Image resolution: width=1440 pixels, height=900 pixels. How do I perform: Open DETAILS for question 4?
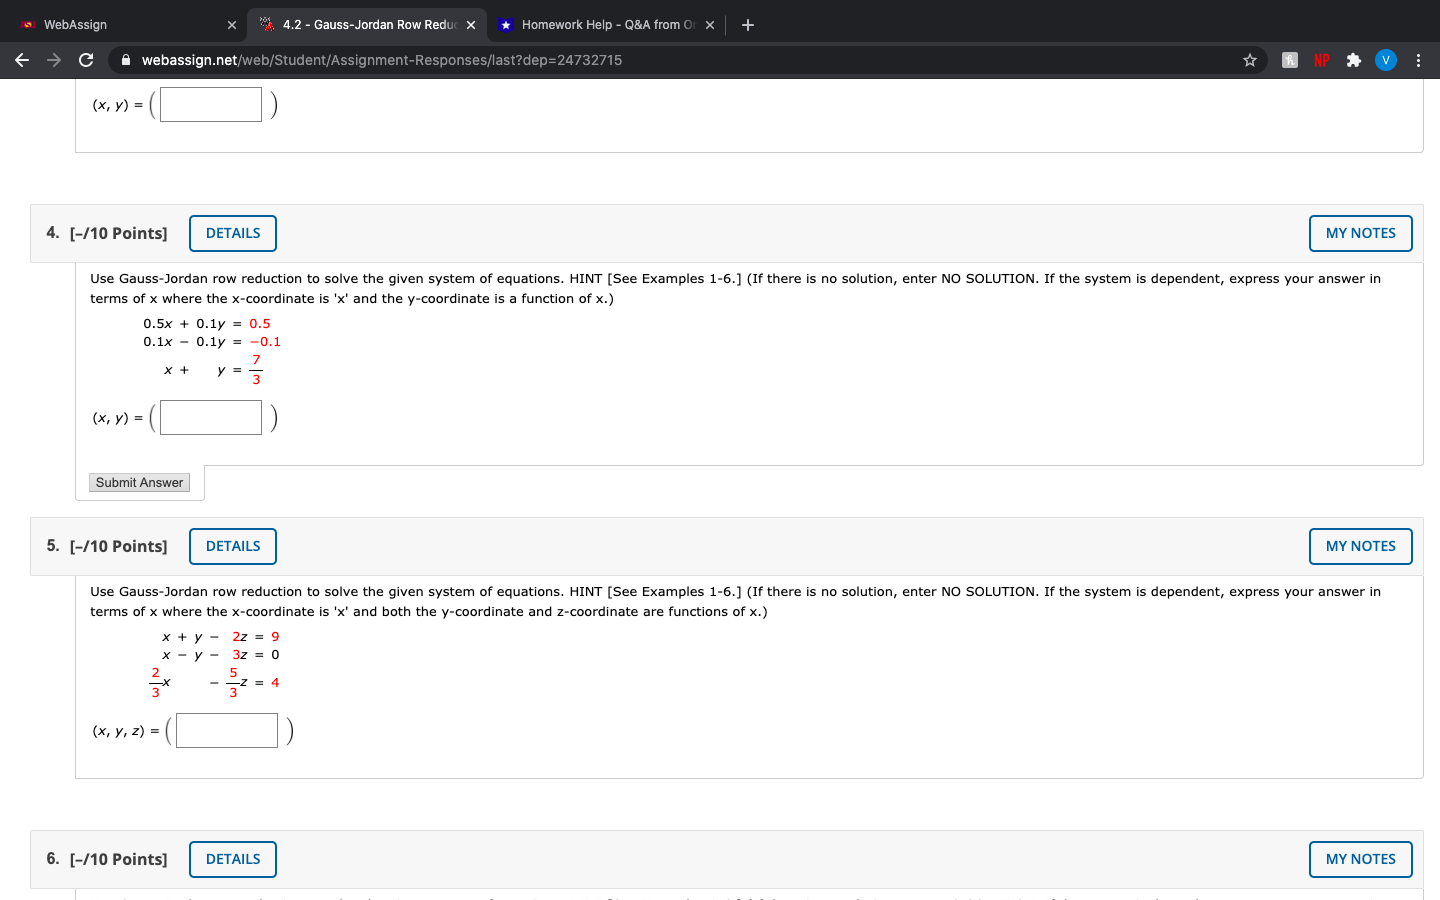pyautogui.click(x=233, y=233)
